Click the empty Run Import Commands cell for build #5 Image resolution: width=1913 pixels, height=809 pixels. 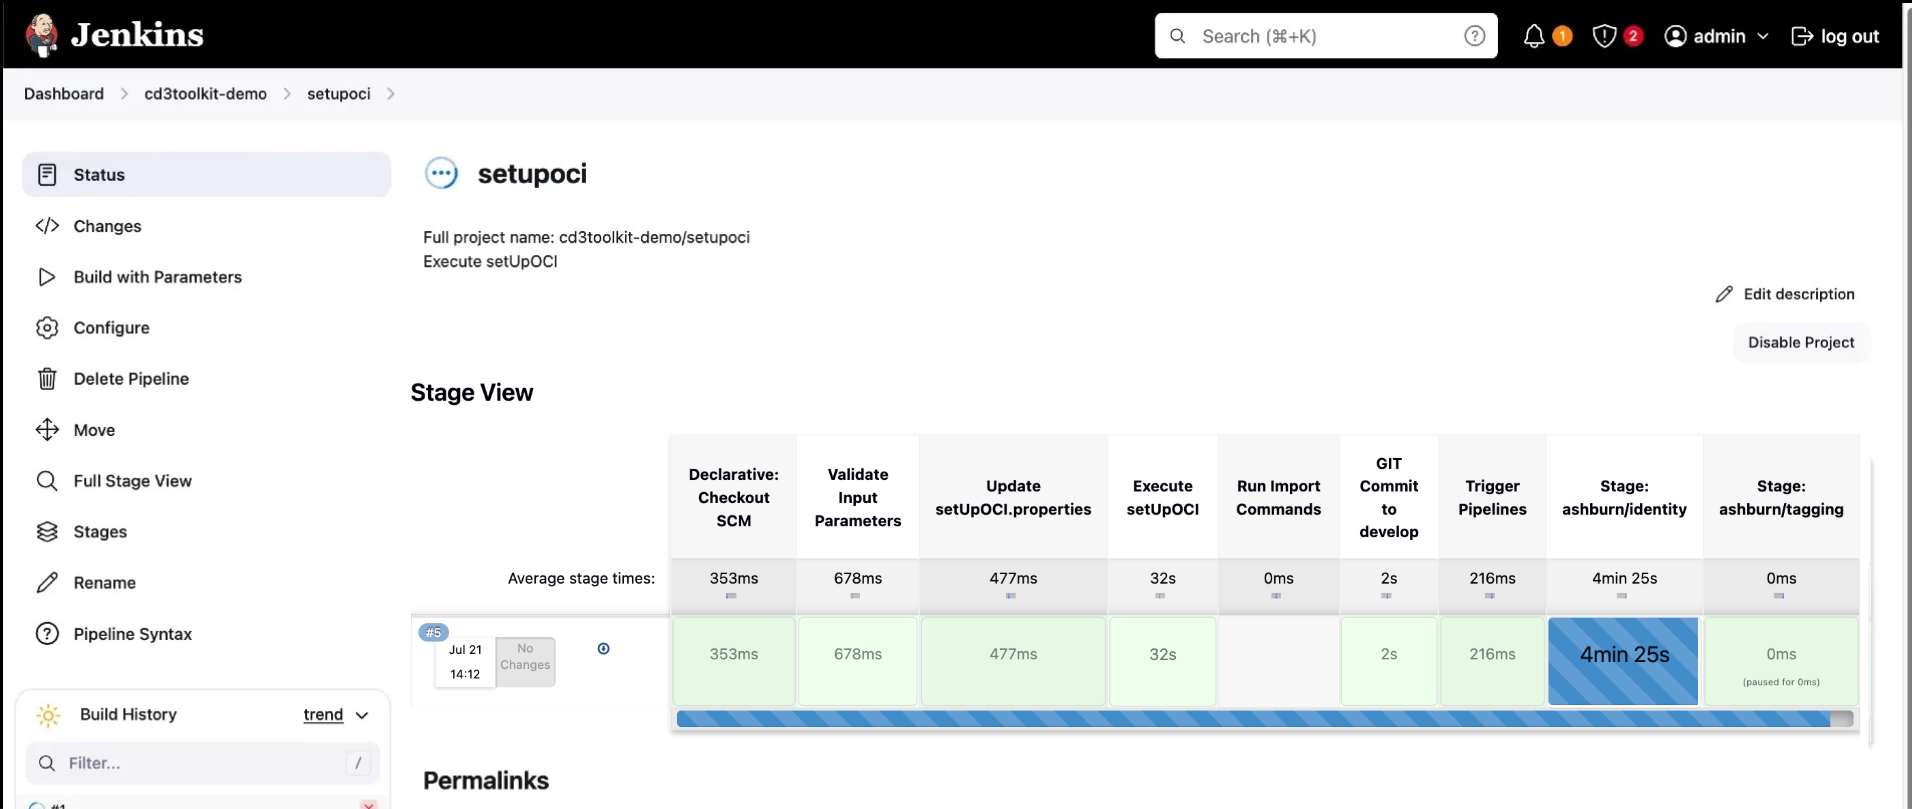coord(1278,661)
